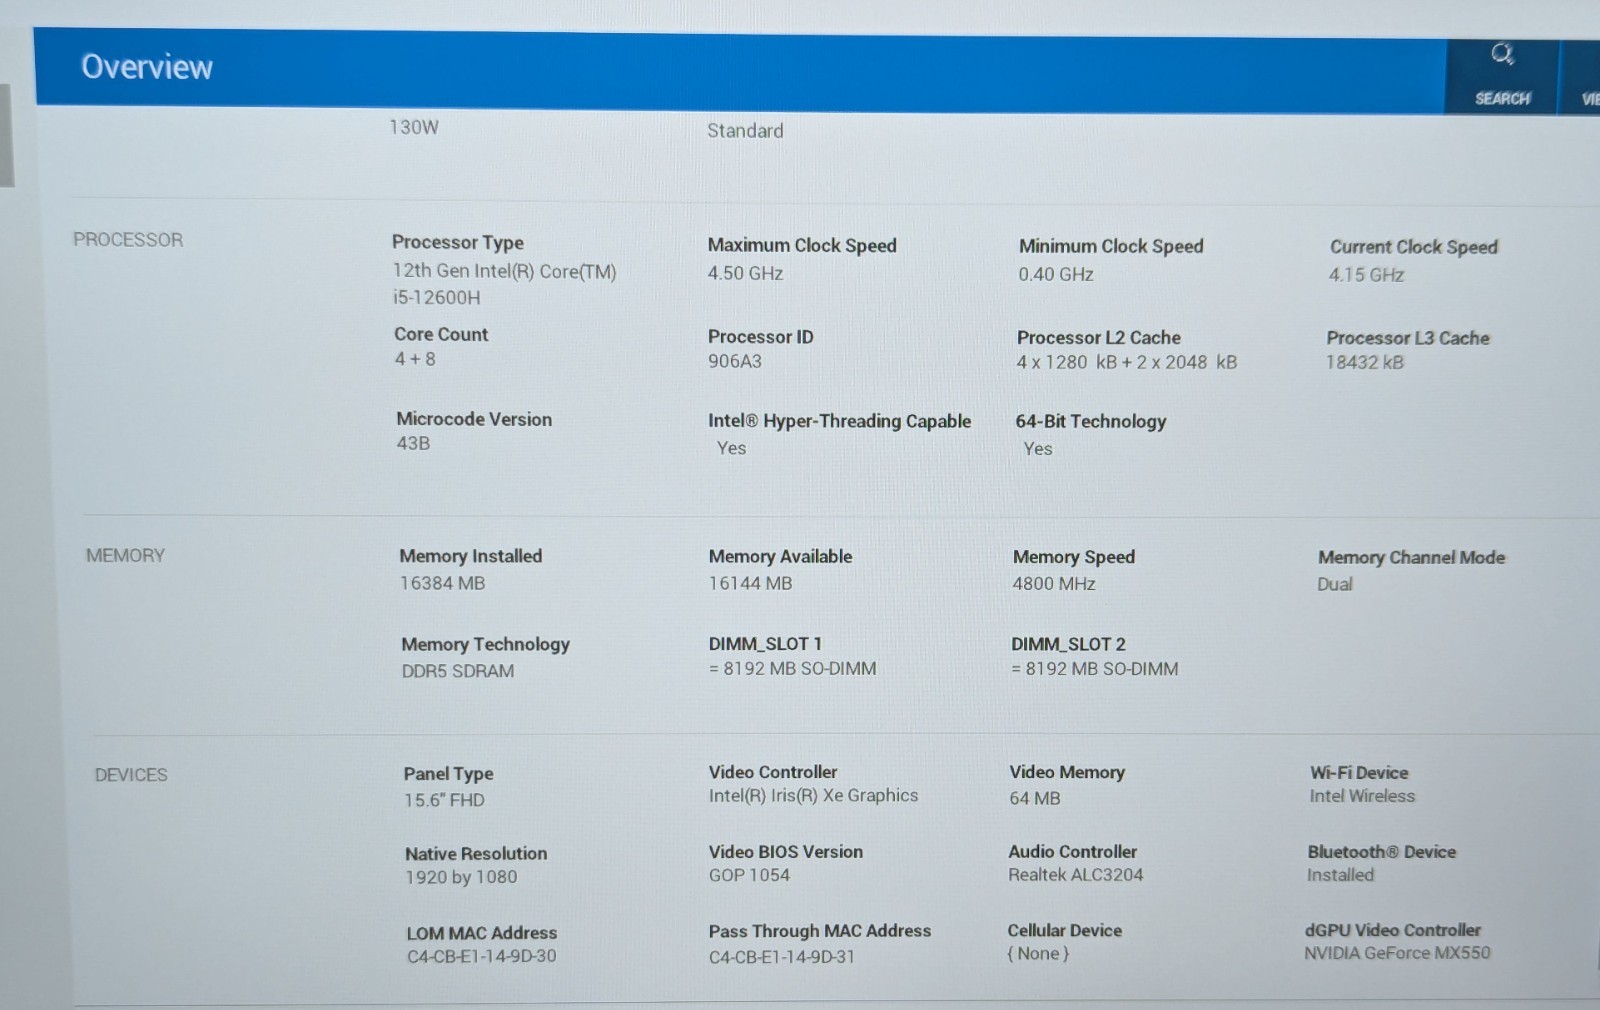Click the Processor Type label
1600x1010 pixels.
point(458,242)
